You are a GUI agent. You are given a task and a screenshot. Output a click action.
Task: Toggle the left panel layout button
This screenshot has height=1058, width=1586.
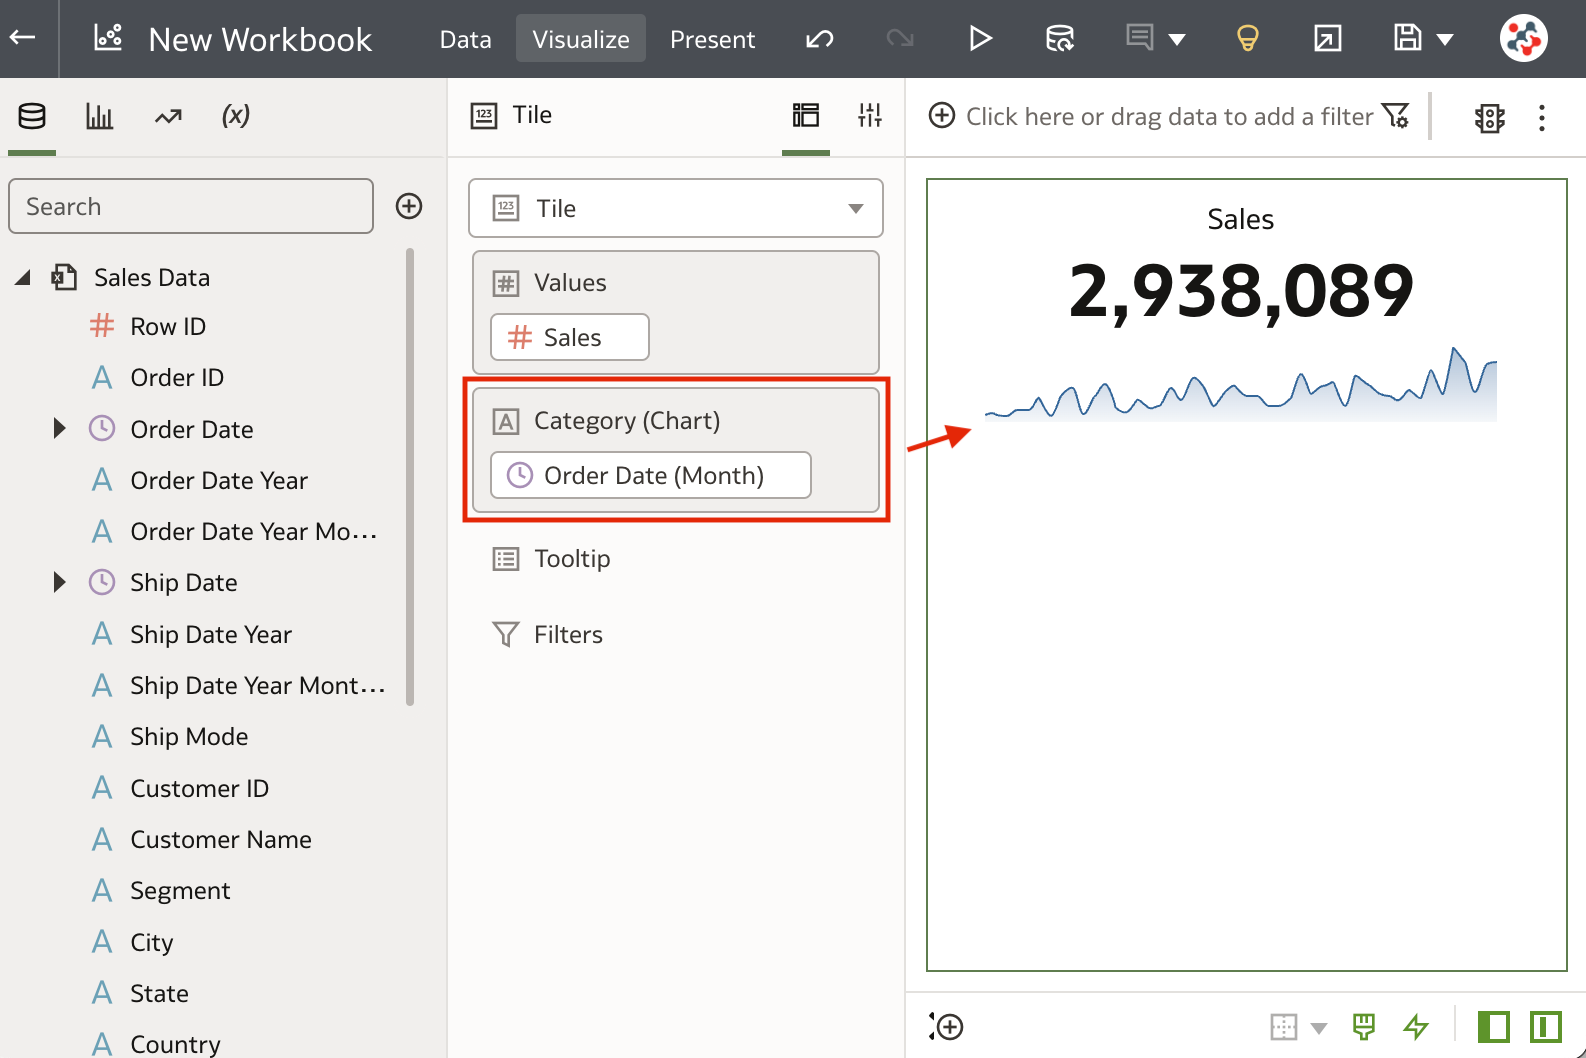(x=1494, y=1026)
